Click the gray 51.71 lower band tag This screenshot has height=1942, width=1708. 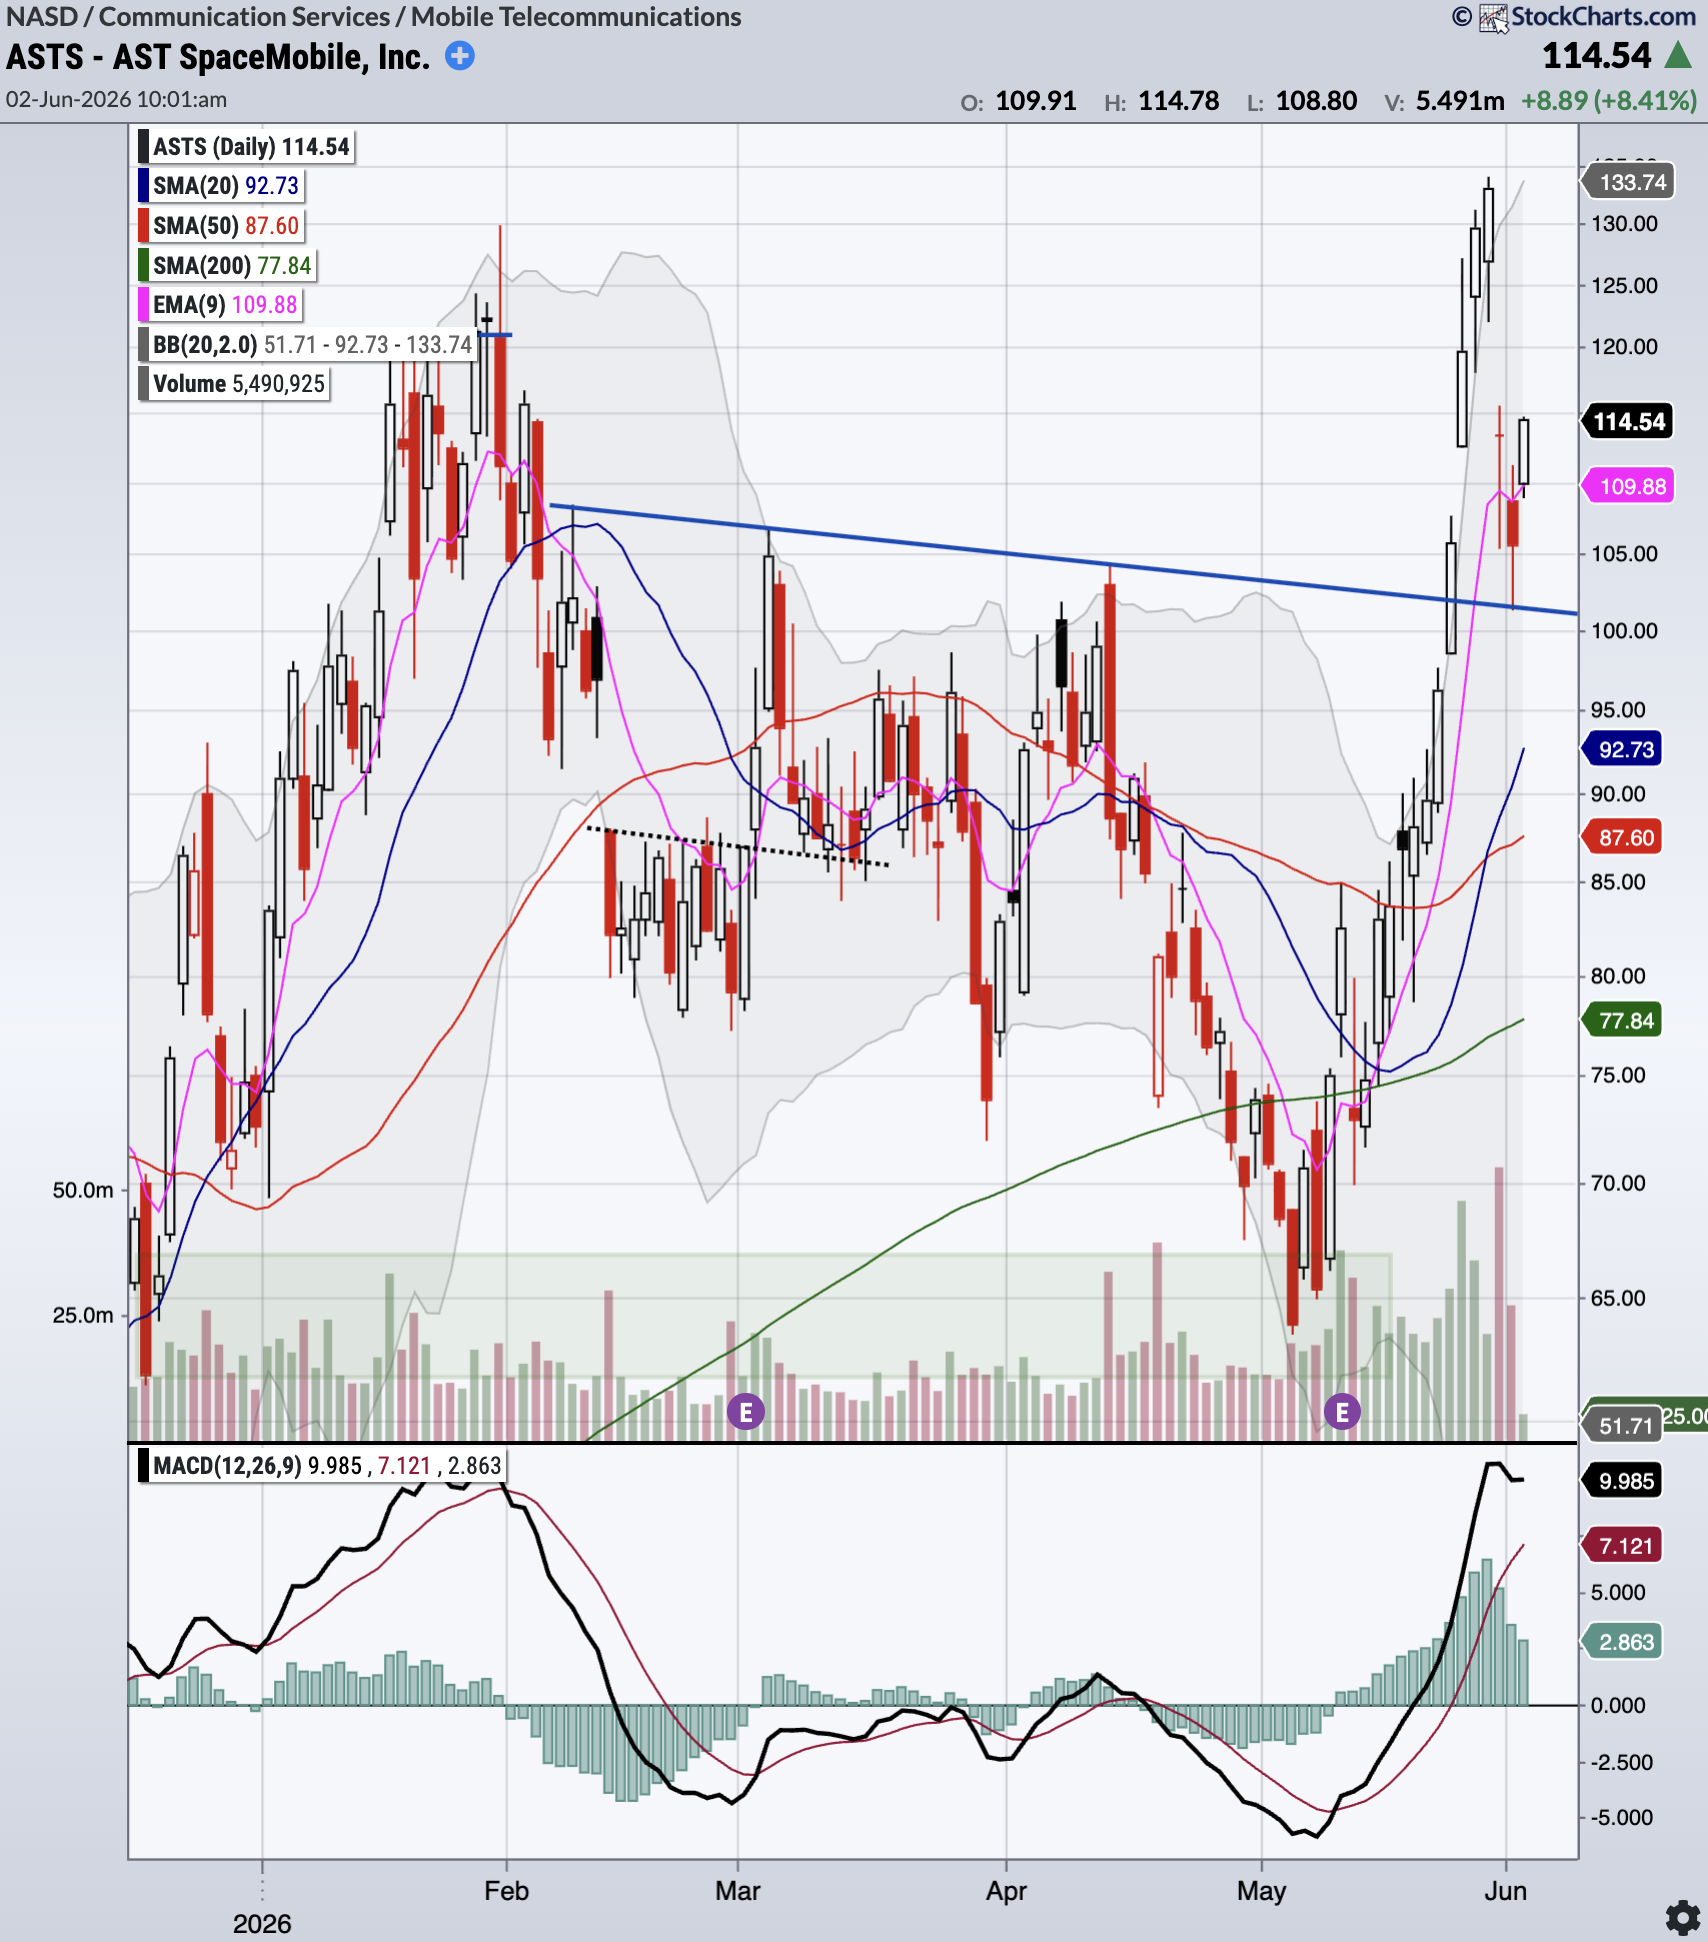pos(1620,1425)
